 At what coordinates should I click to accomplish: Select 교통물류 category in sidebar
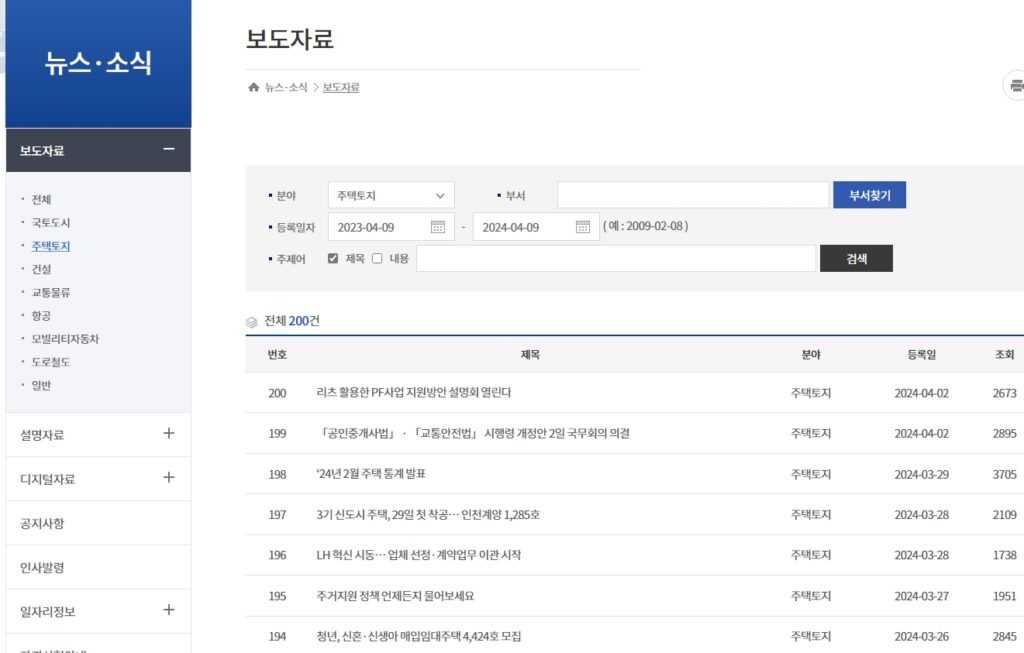(x=51, y=293)
